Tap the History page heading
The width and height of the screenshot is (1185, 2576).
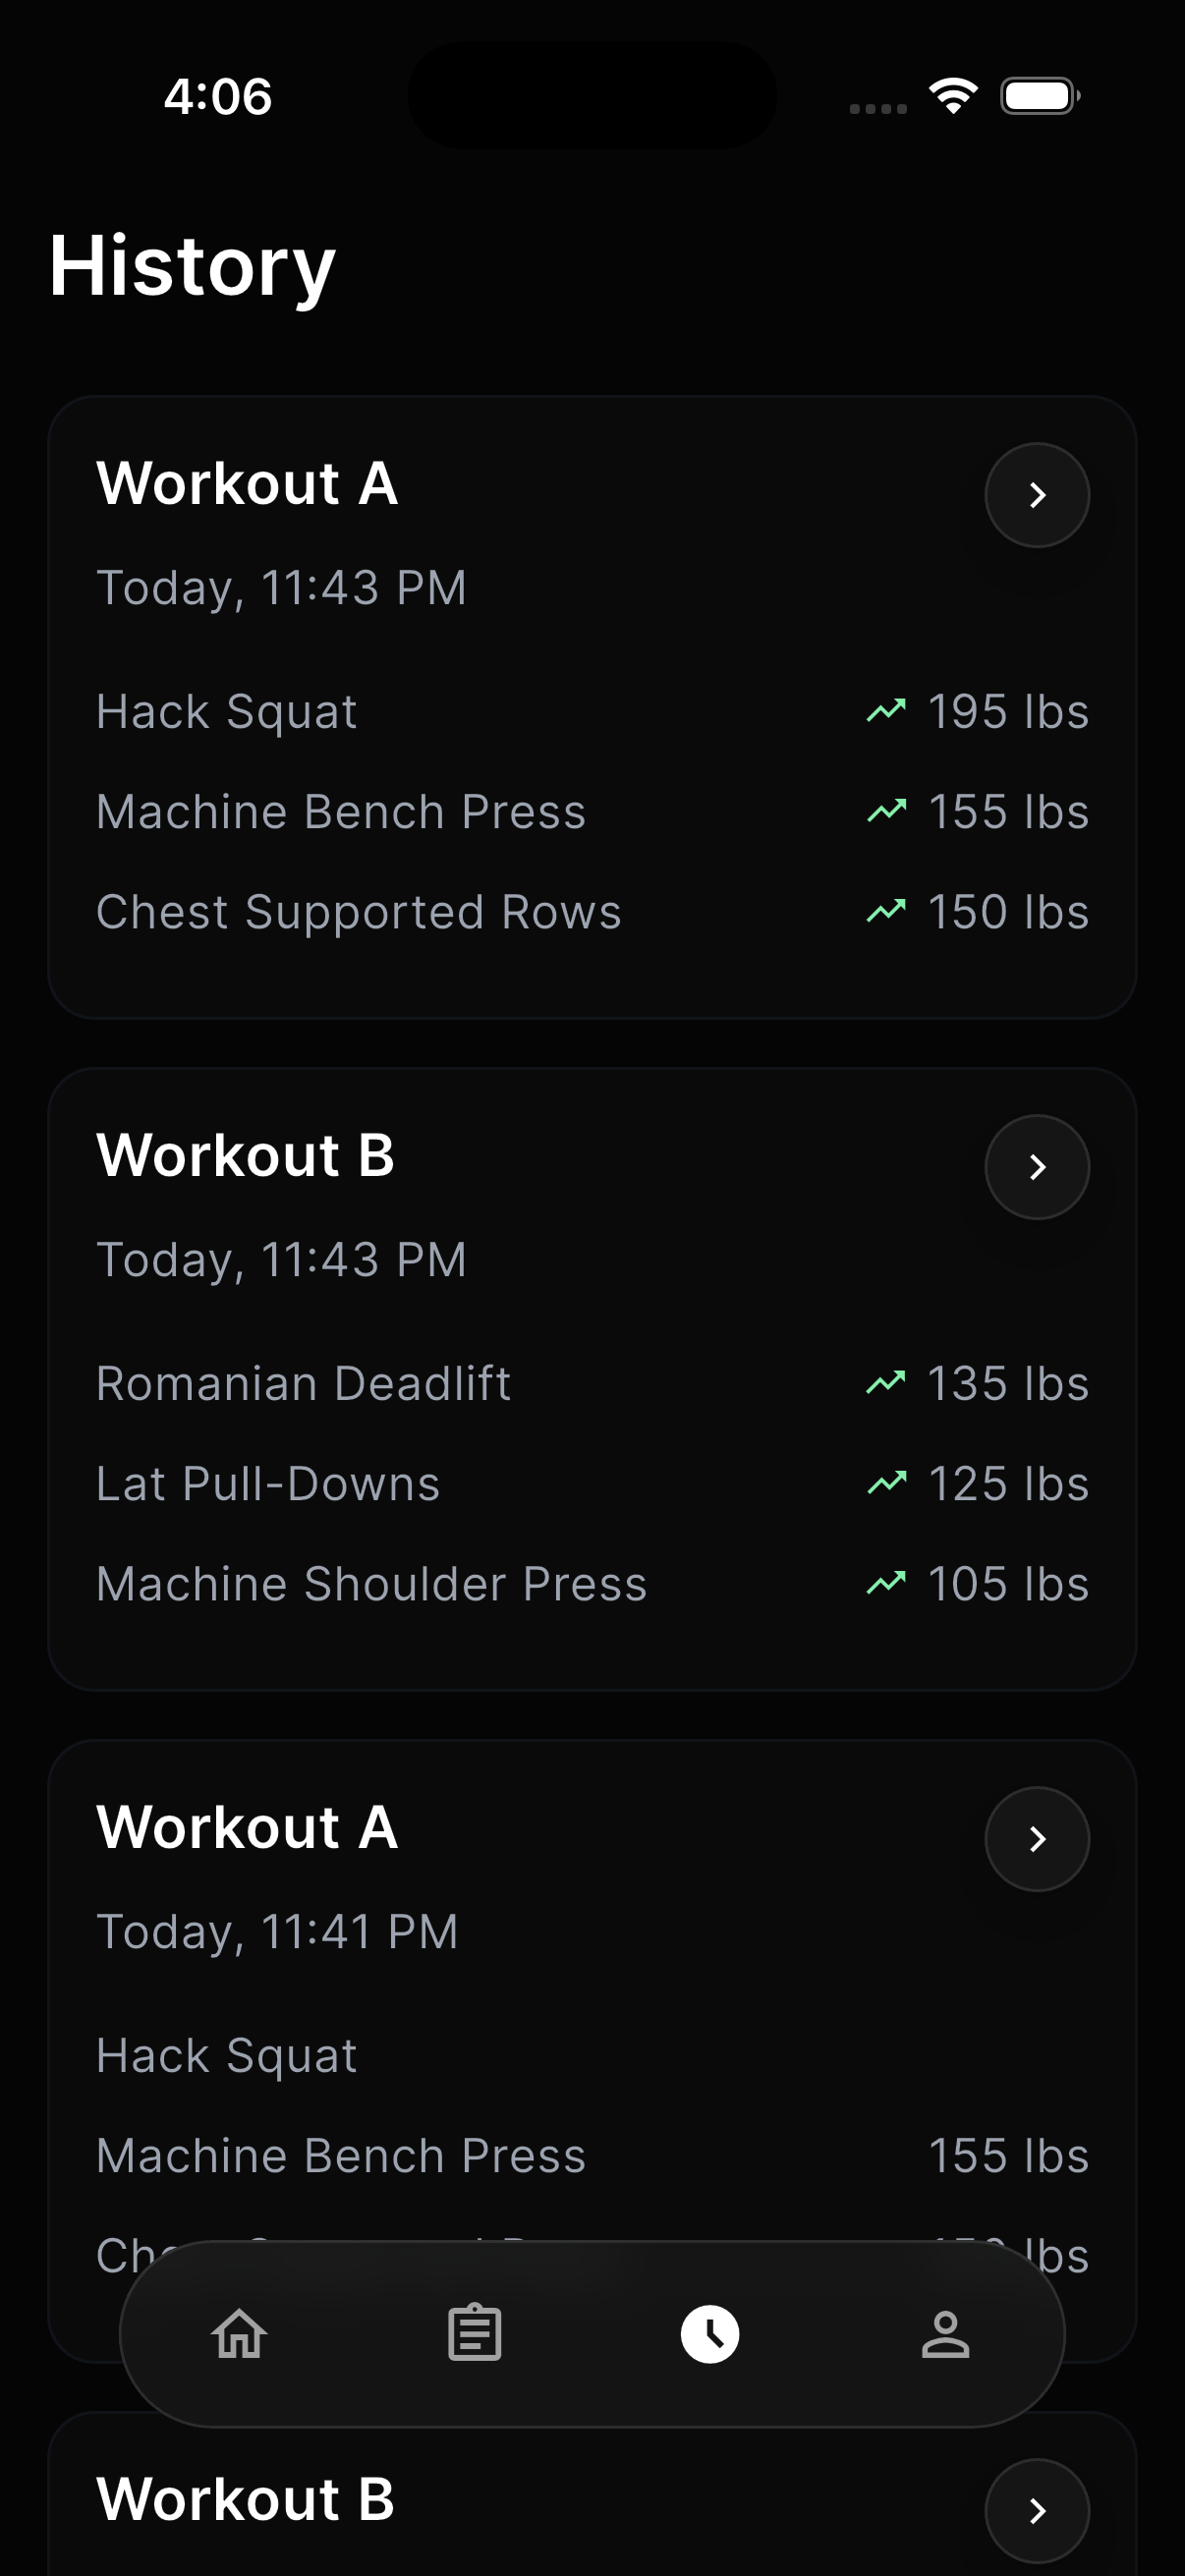(x=192, y=266)
